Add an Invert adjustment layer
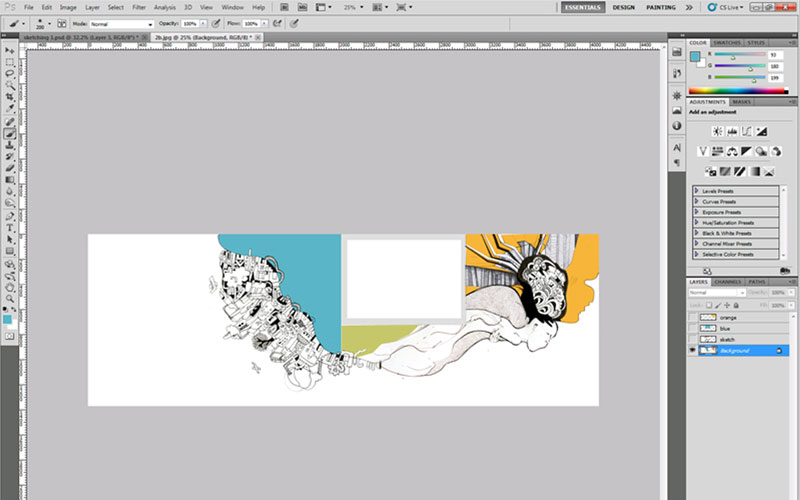Image resolution: width=800 pixels, height=500 pixels. (x=710, y=171)
